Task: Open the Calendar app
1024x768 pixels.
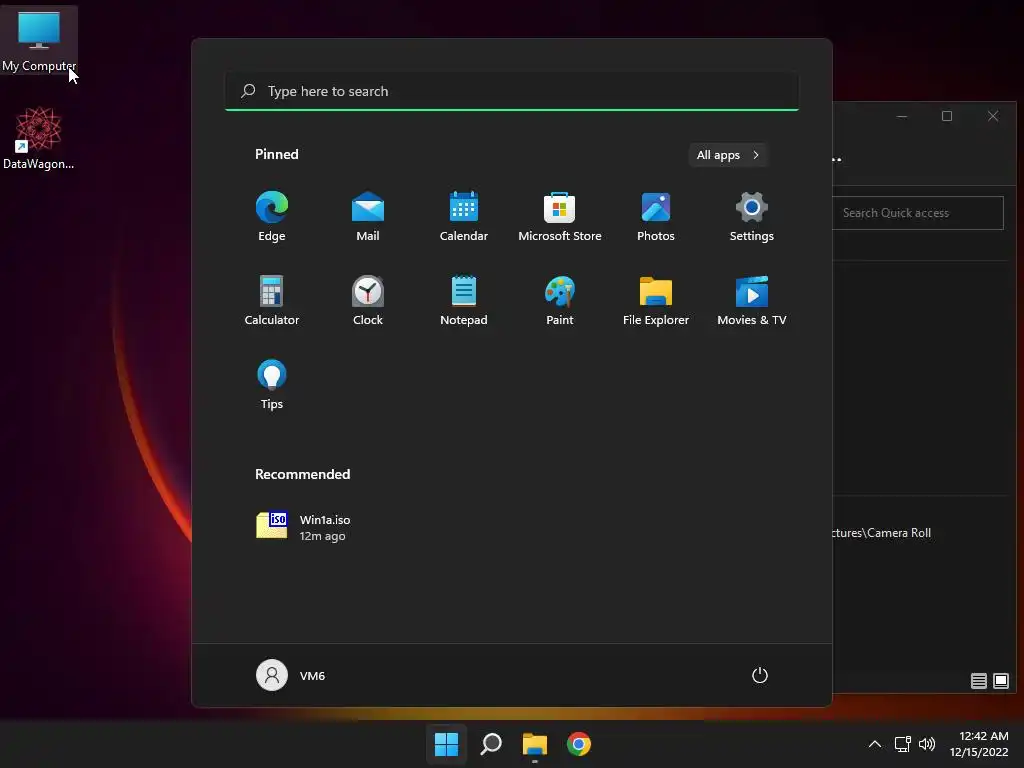Action: tap(464, 216)
